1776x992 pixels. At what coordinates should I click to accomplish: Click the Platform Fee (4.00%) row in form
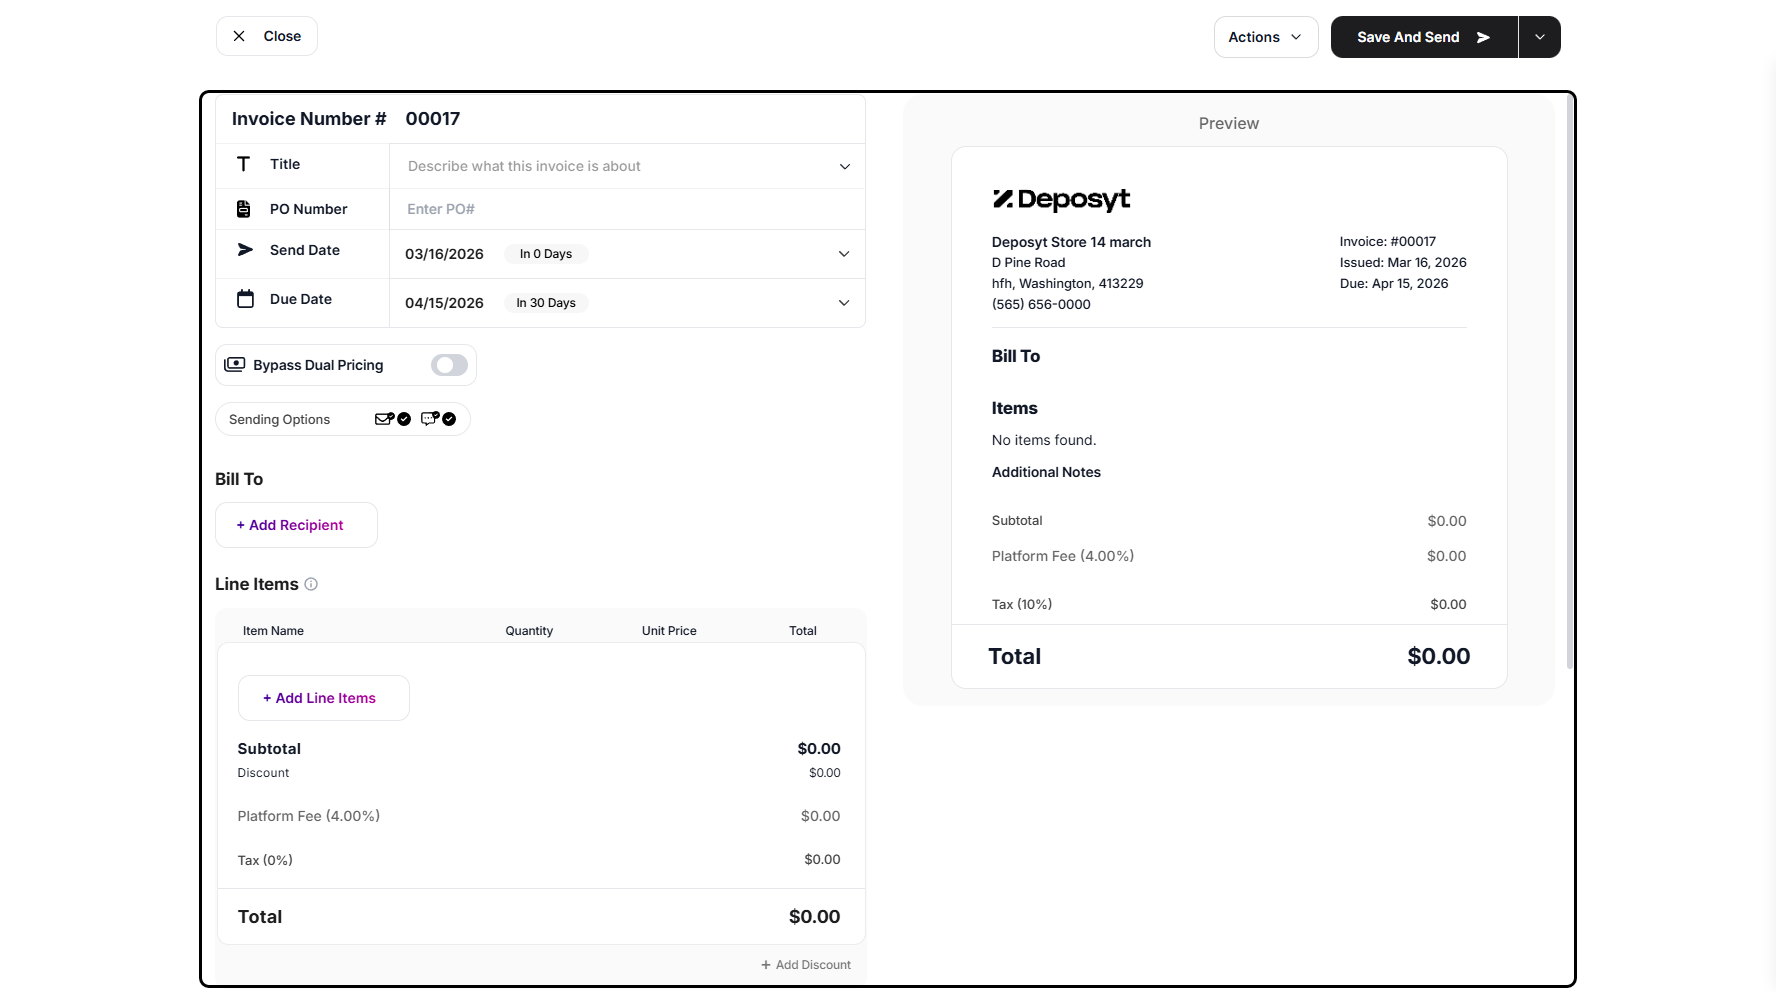point(539,816)
